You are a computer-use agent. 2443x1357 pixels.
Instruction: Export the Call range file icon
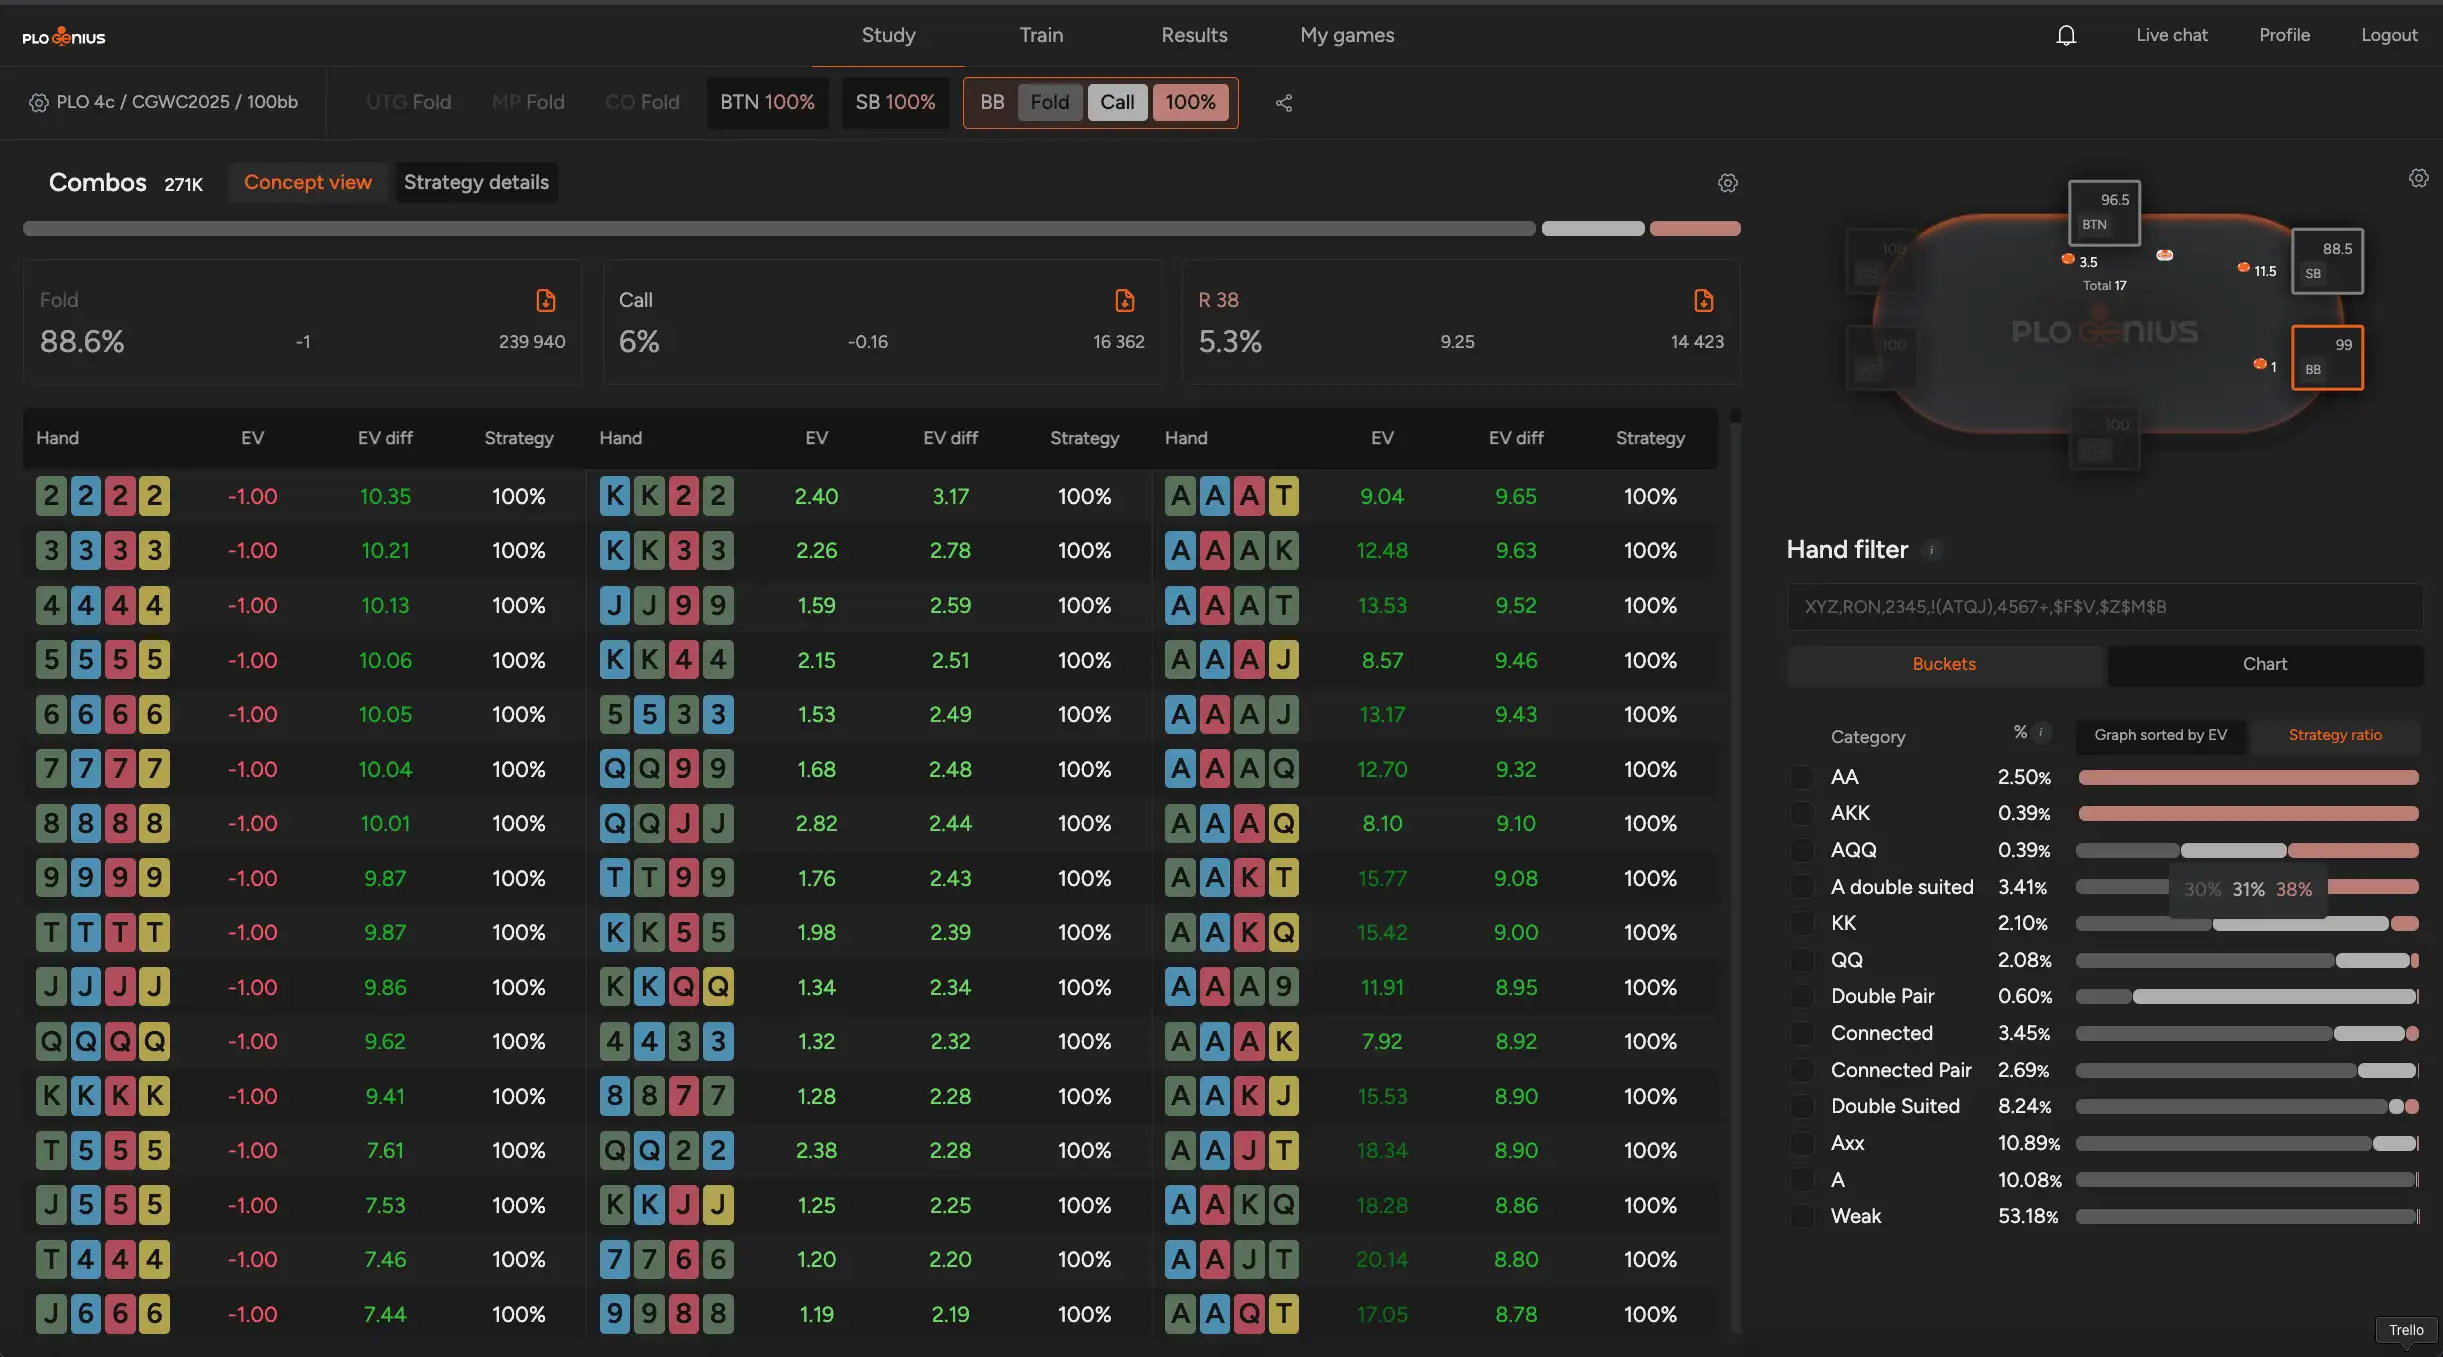point(1124,300)
